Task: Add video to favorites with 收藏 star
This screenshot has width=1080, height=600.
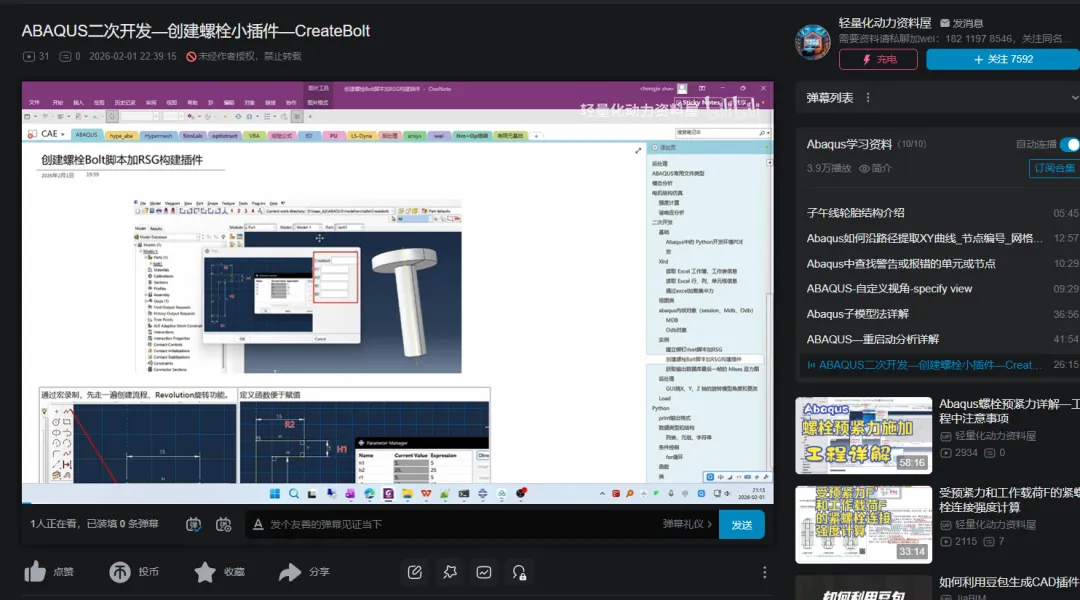Action: (205, 572)
